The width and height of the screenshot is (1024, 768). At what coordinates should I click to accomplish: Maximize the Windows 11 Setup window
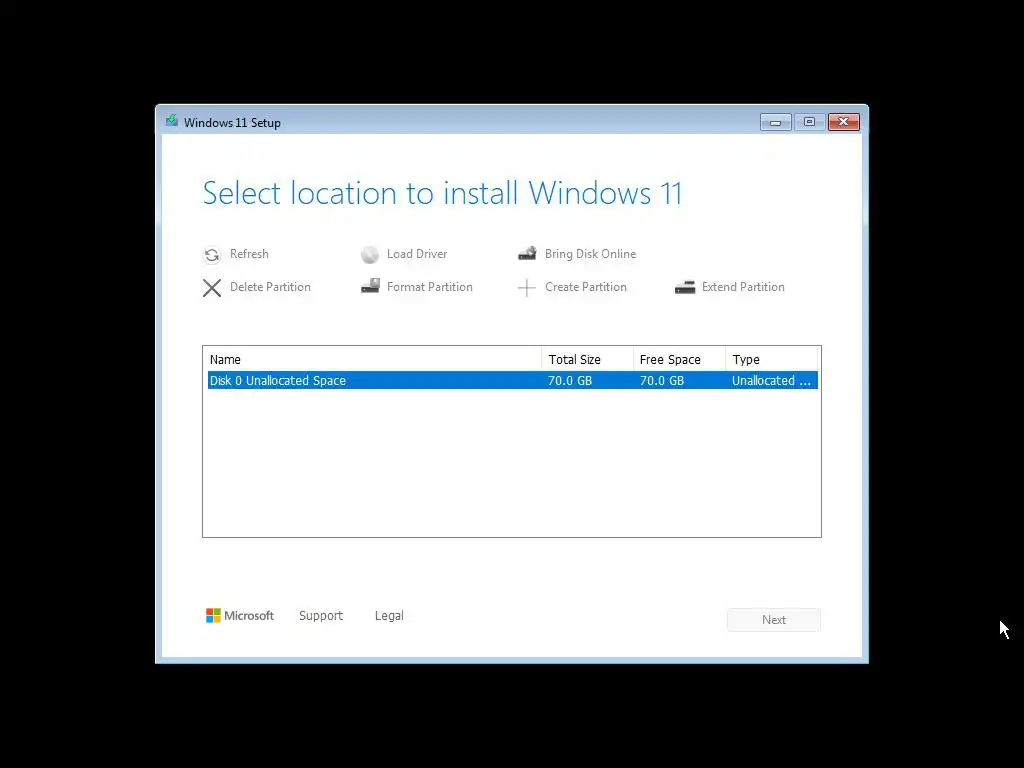[809, 122]
